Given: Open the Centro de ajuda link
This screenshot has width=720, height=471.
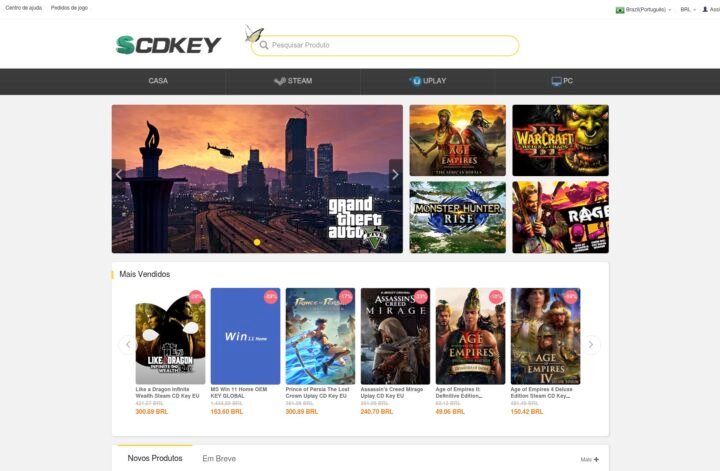Looking at the screenshot, I should pos(23,8).
